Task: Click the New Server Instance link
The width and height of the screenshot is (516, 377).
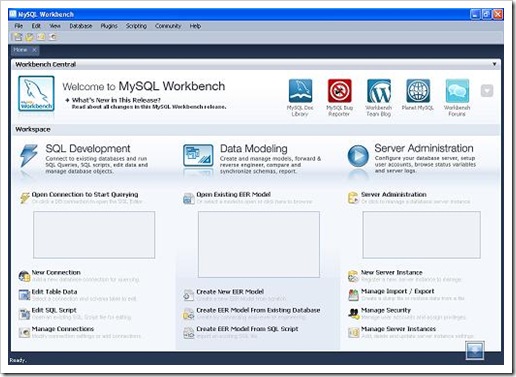Action: [x=392, y=272]
